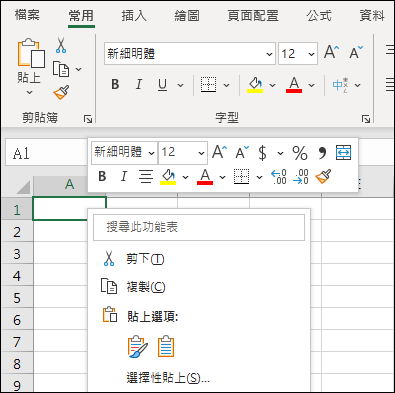This screenshot has width=395, height=393.
Task: Click the Name Box showing A1
Action: click(x=46, y=153)
